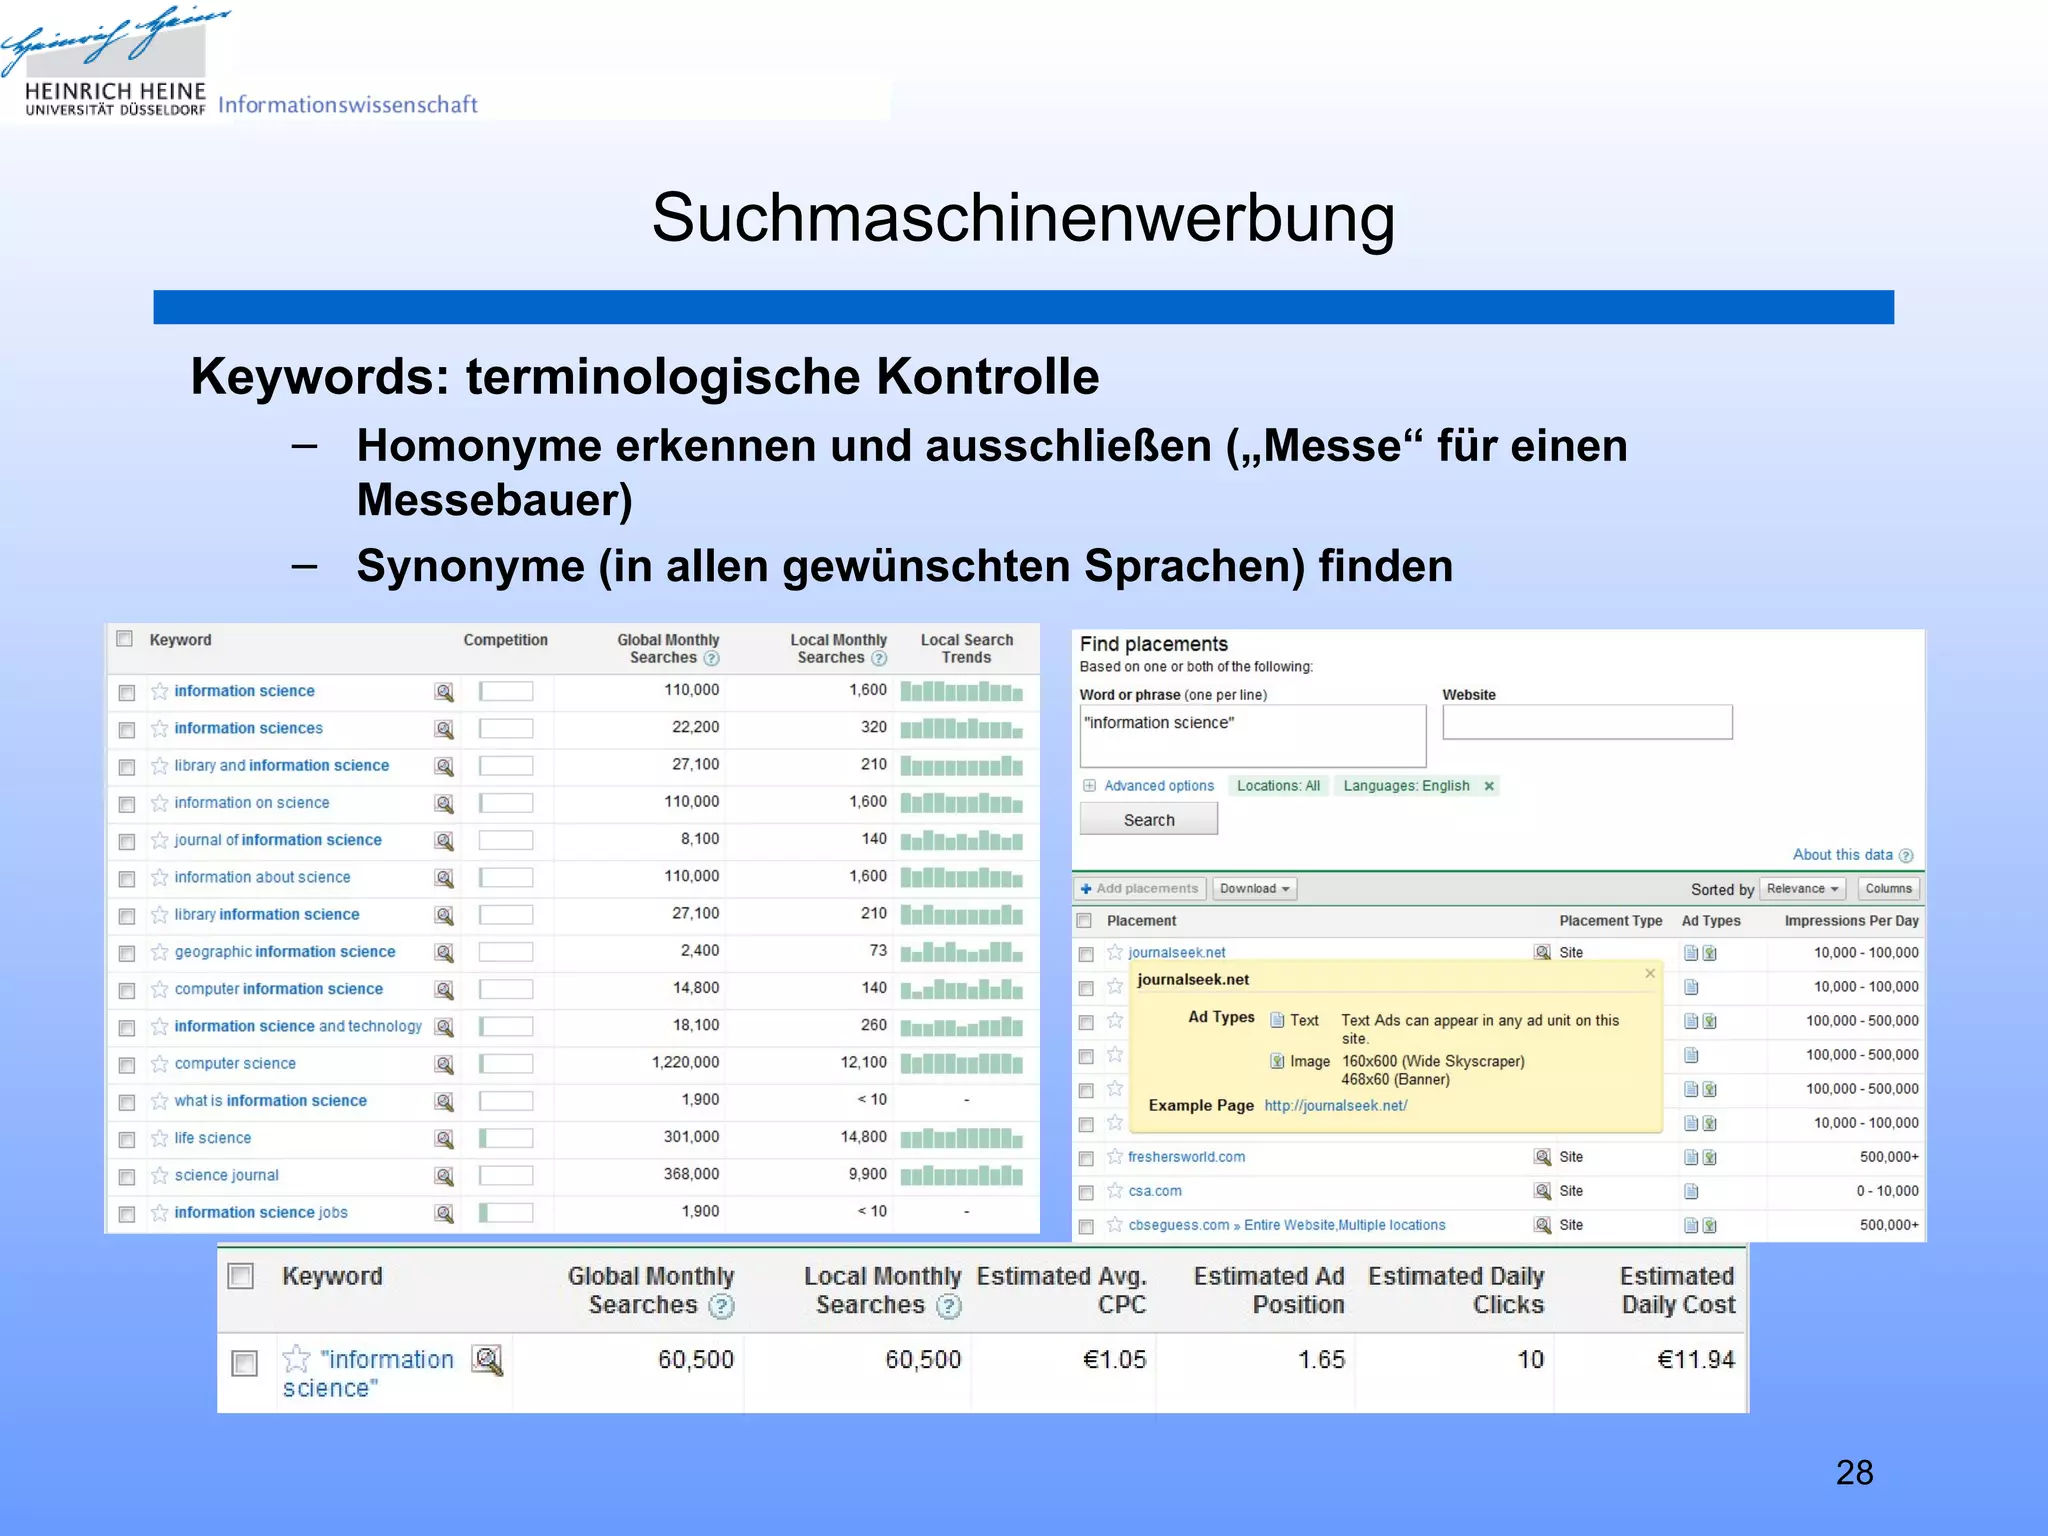Check the journal of information science checkbox
2048x1536 pixels.
[127, 841]
